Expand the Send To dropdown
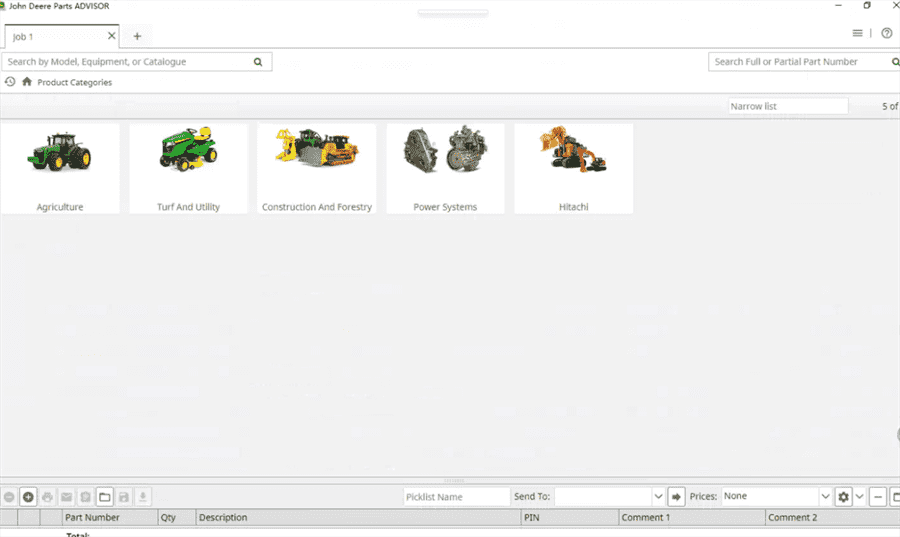Image resolution: width=900 pixels, height=537 pixels. 658,496
